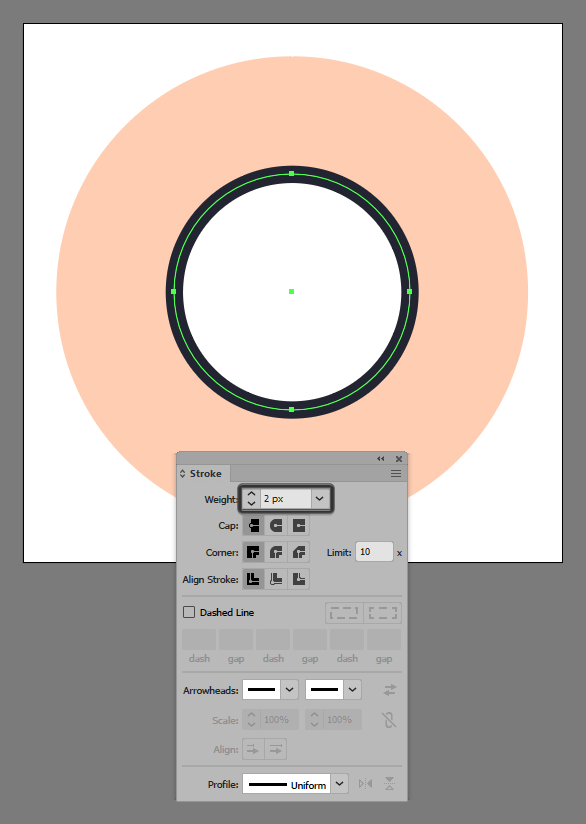Align stroke to inside
The width and height of the screenshot is (586, 824).
pyautogui.click(x=276, y=579)
